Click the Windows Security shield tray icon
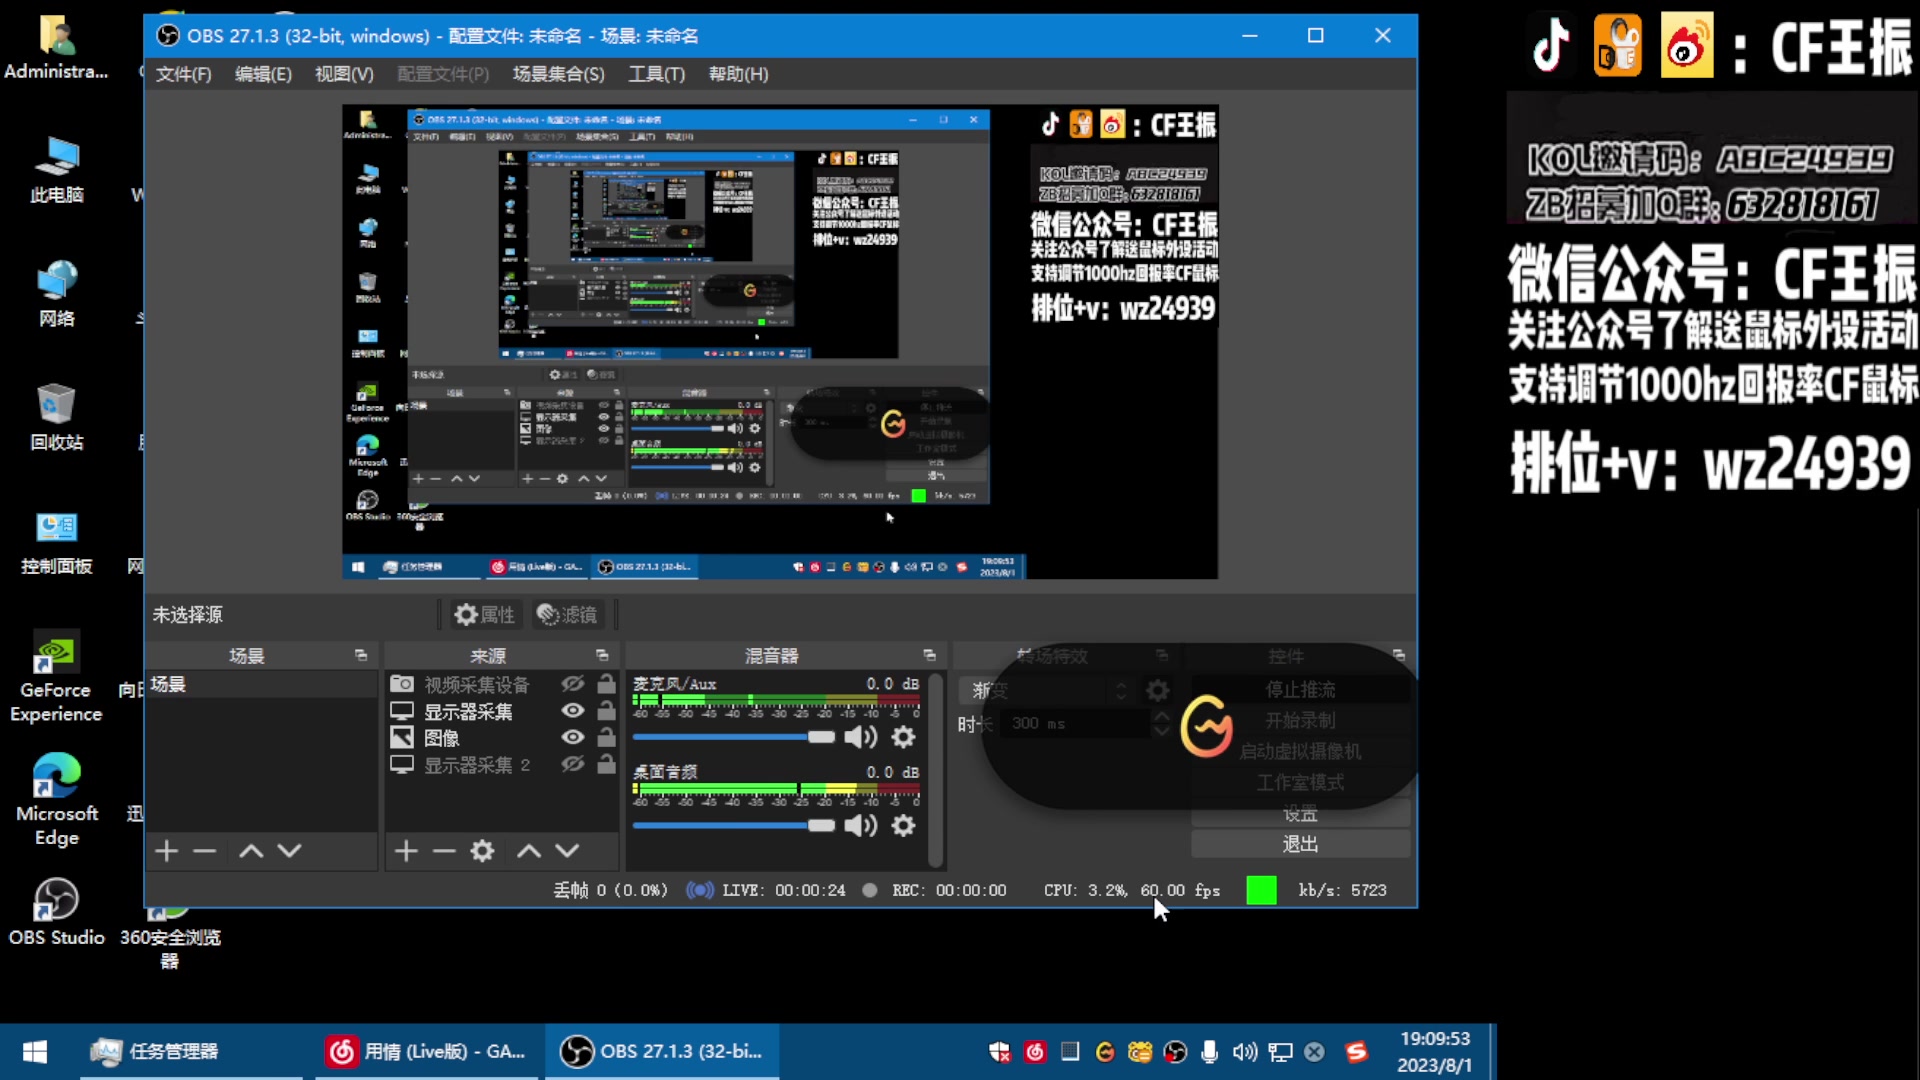Viewport: 1920px width, 1080px height. point(999,1052)
